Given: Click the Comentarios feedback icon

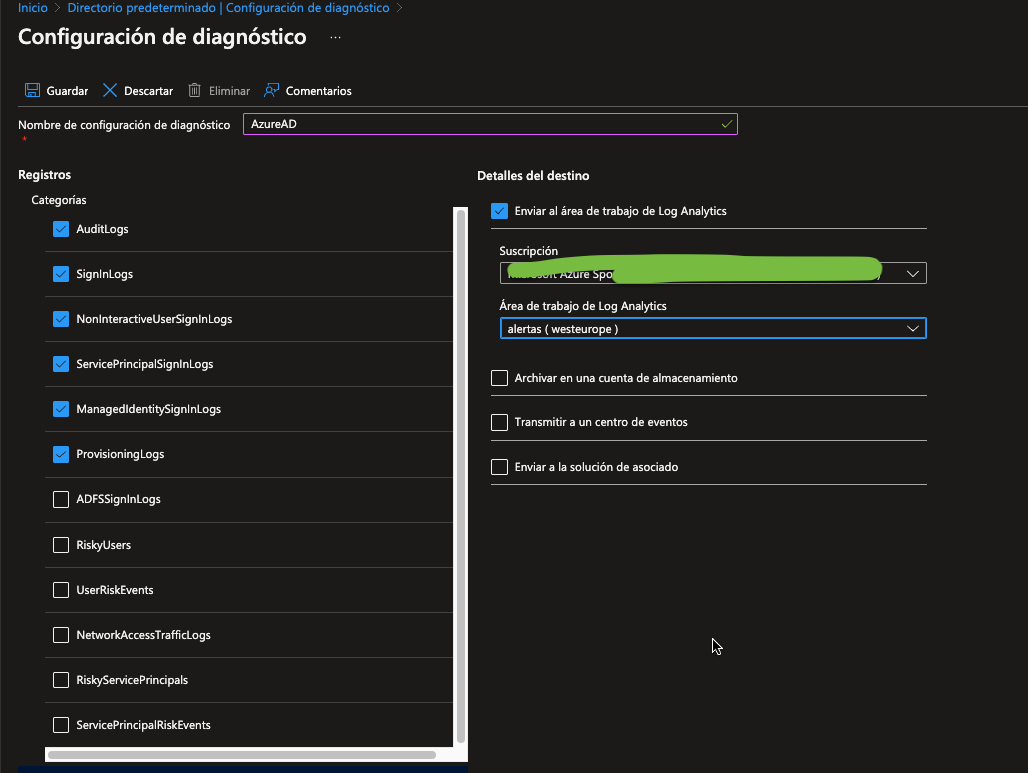Looking at the screenshot, I should 271,91.
